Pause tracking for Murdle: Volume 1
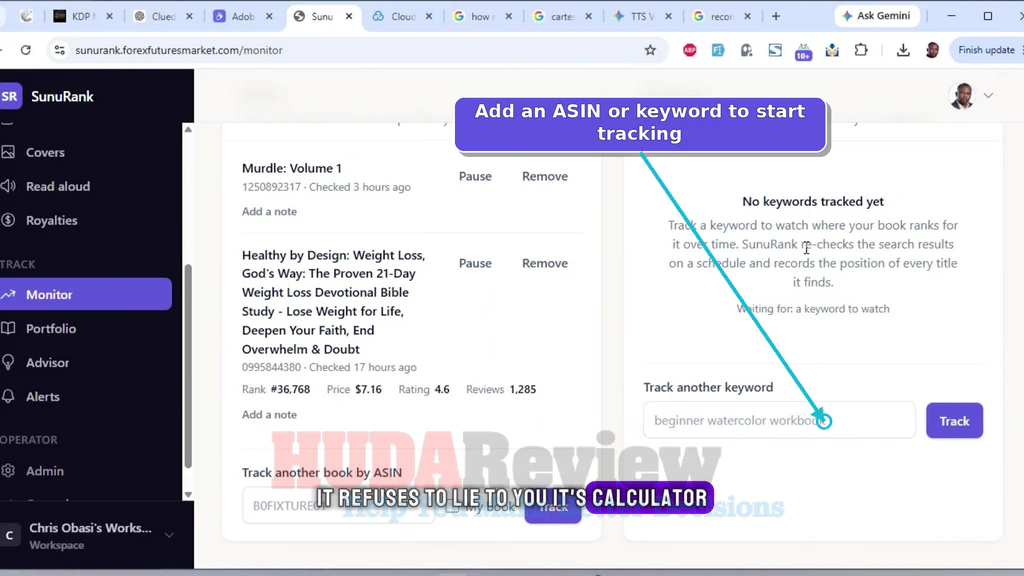The height and width of the screenshot is (576, 1024). tap(475, 176)
